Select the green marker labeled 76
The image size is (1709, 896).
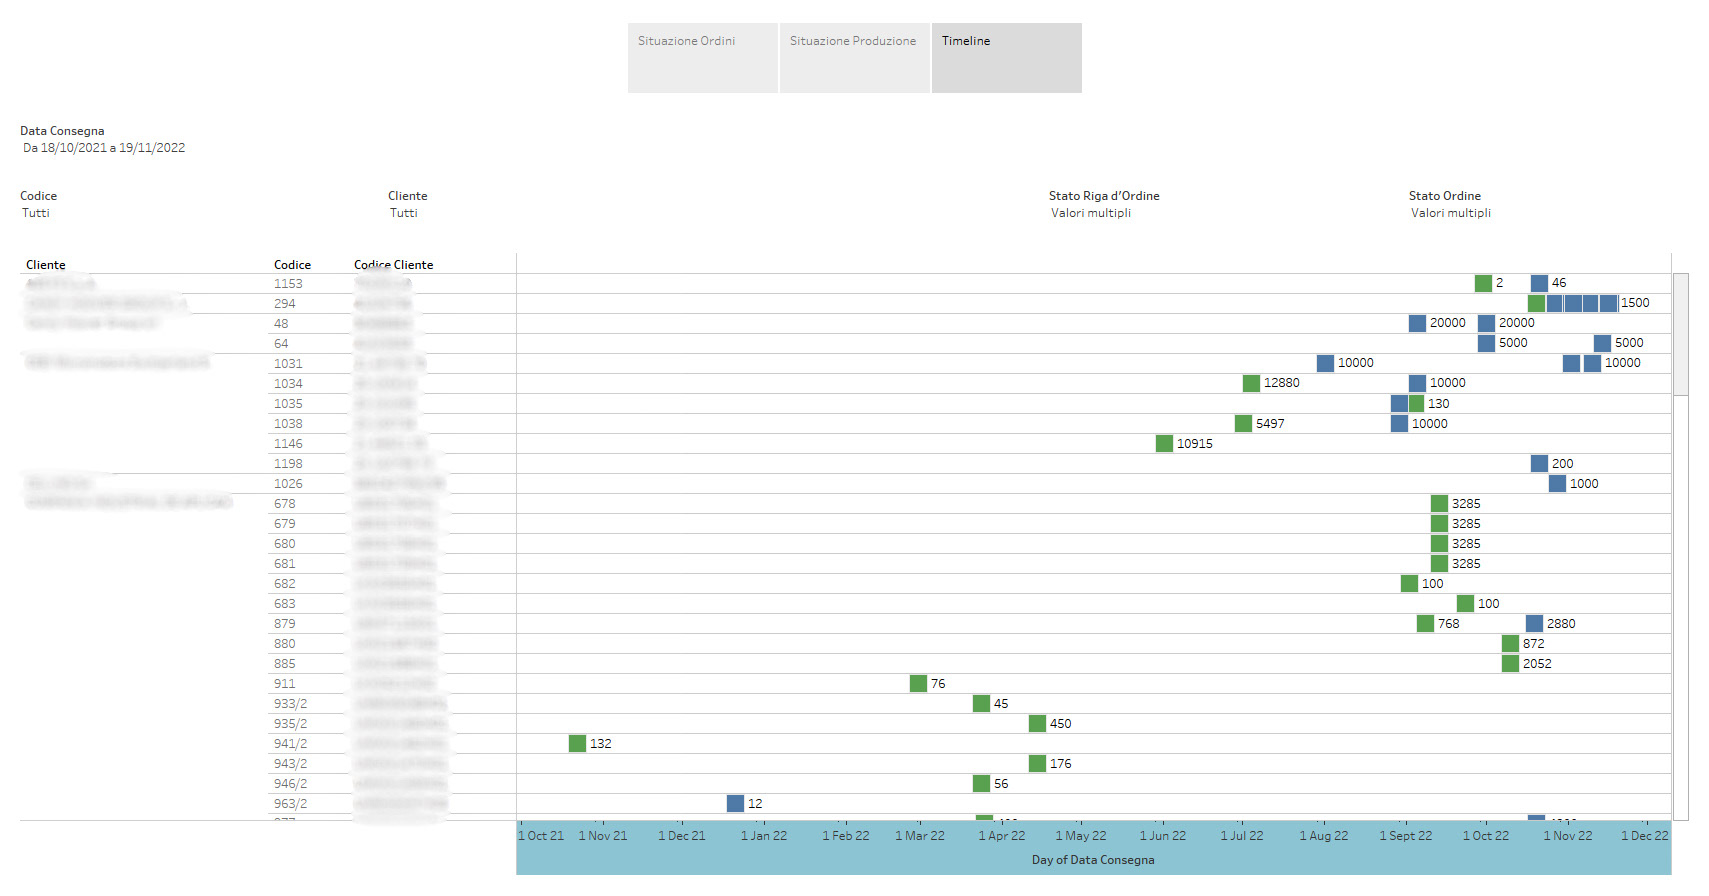click(x=918, y=683)
